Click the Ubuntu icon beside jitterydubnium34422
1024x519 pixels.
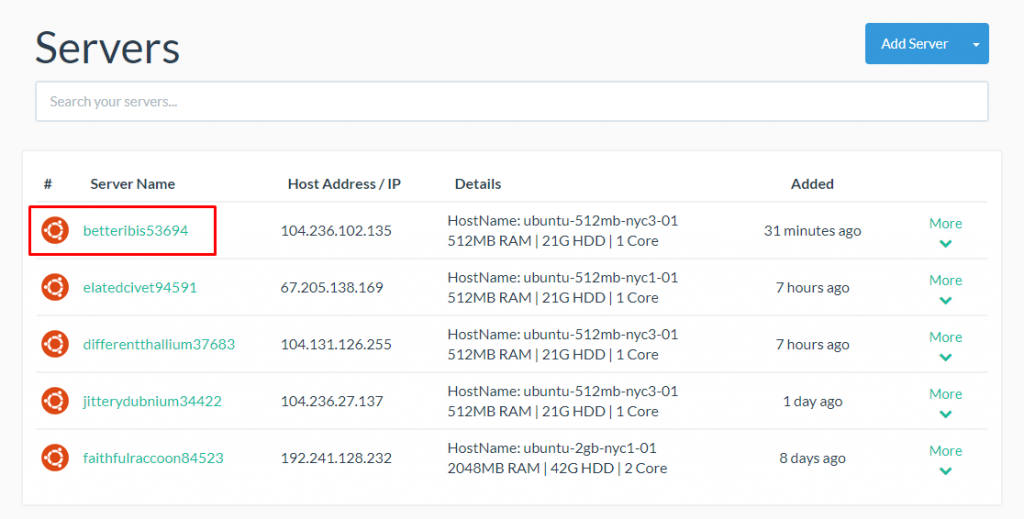click(x=55, y=401)
